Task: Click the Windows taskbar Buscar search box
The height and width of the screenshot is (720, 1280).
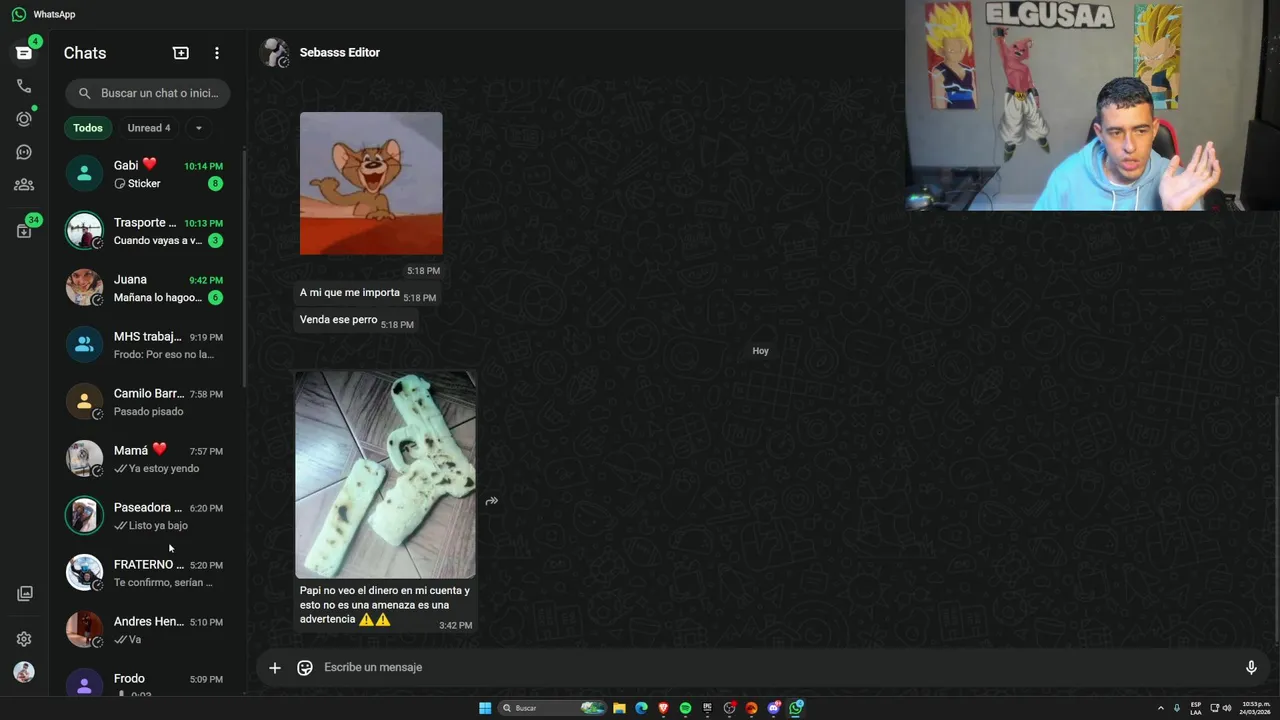Action: click(x=553, y=708)
